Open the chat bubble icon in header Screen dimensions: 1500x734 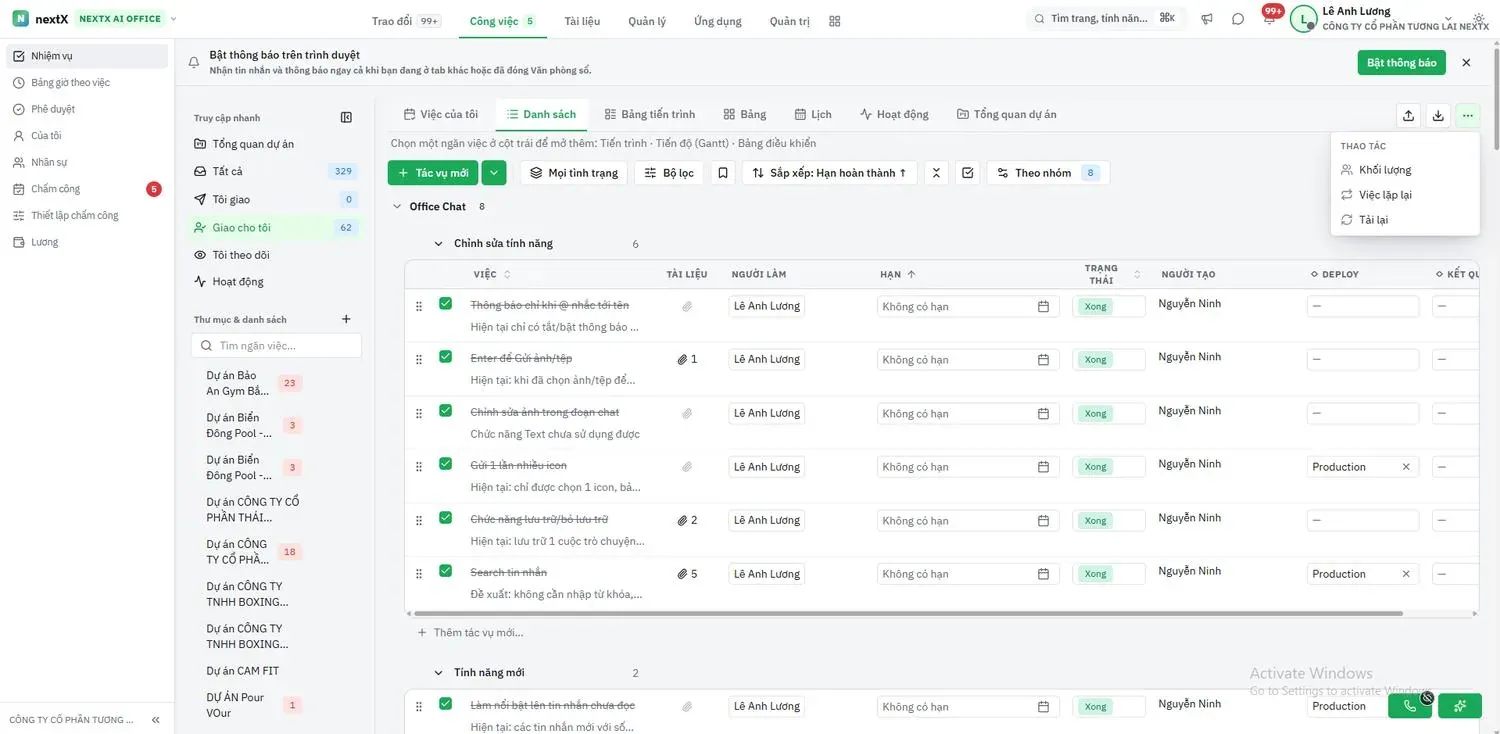(1238, 19)
